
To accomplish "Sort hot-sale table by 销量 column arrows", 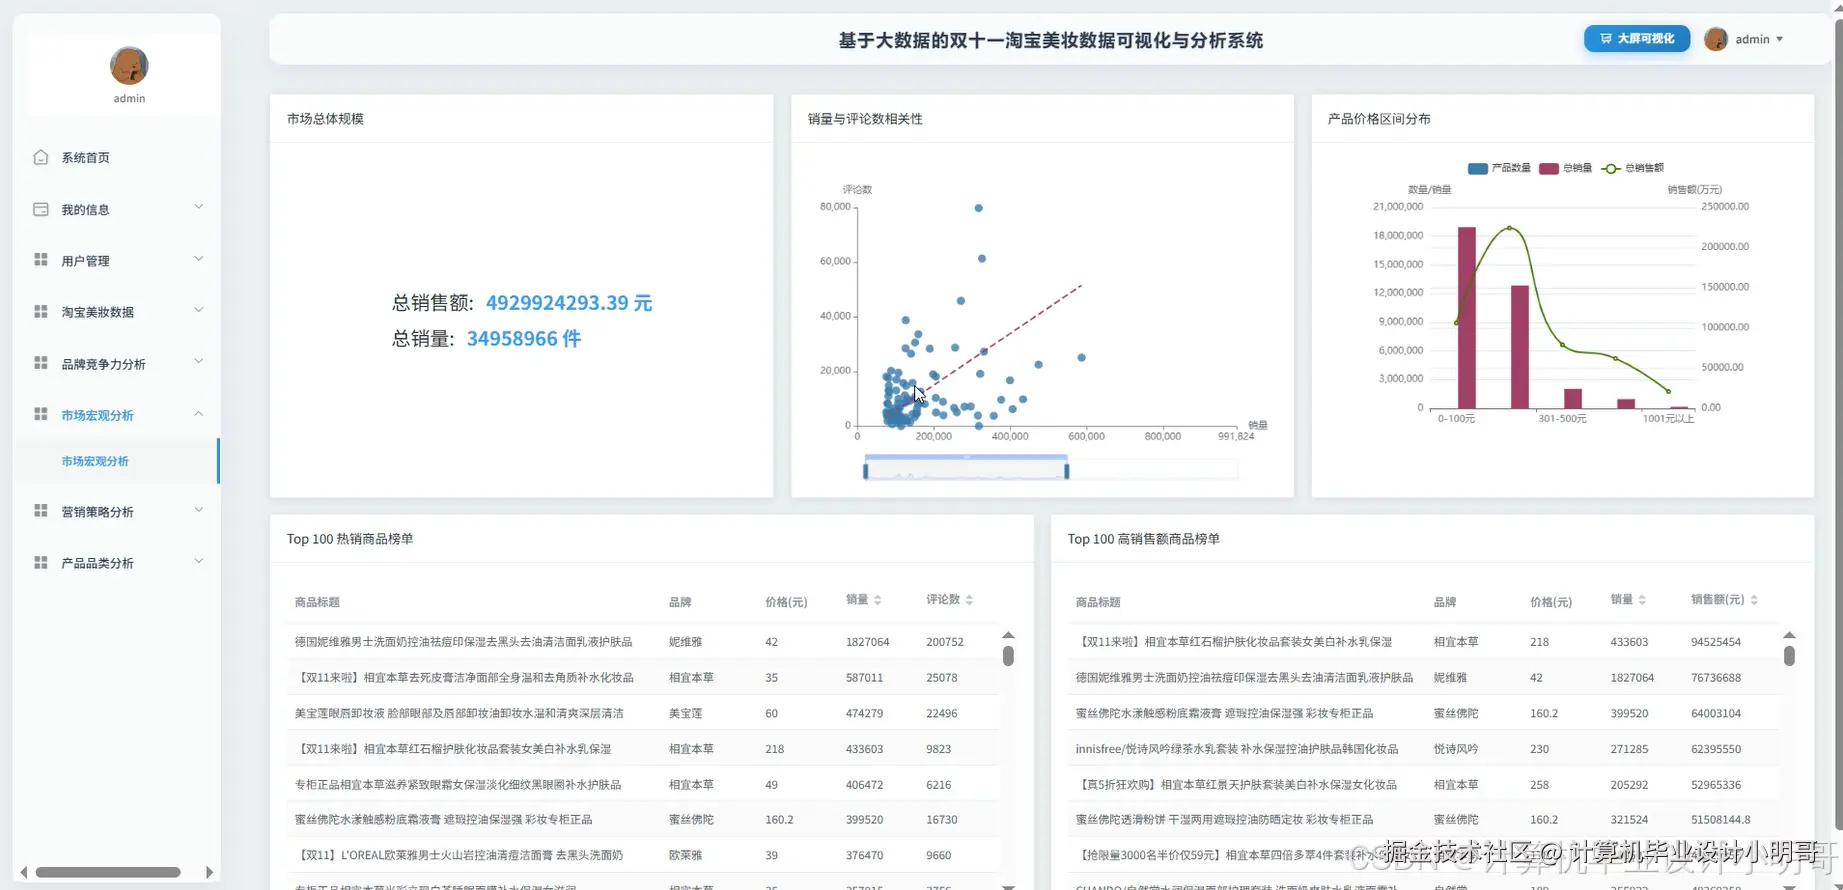I will tap(878, 600).
